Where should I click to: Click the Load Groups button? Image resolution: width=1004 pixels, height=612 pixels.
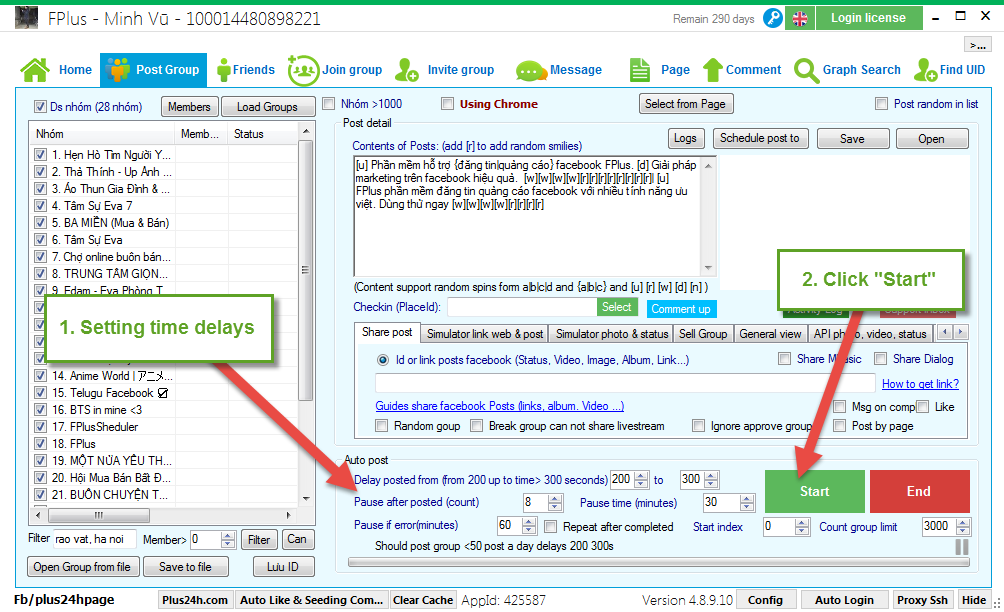(268, 106)
